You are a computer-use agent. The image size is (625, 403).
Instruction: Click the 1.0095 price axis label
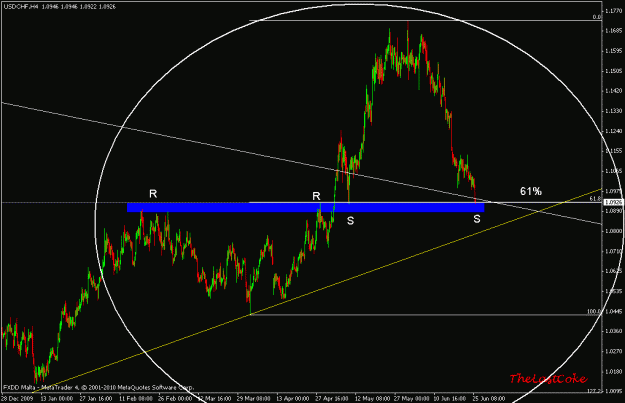click(x=613, y=391)
